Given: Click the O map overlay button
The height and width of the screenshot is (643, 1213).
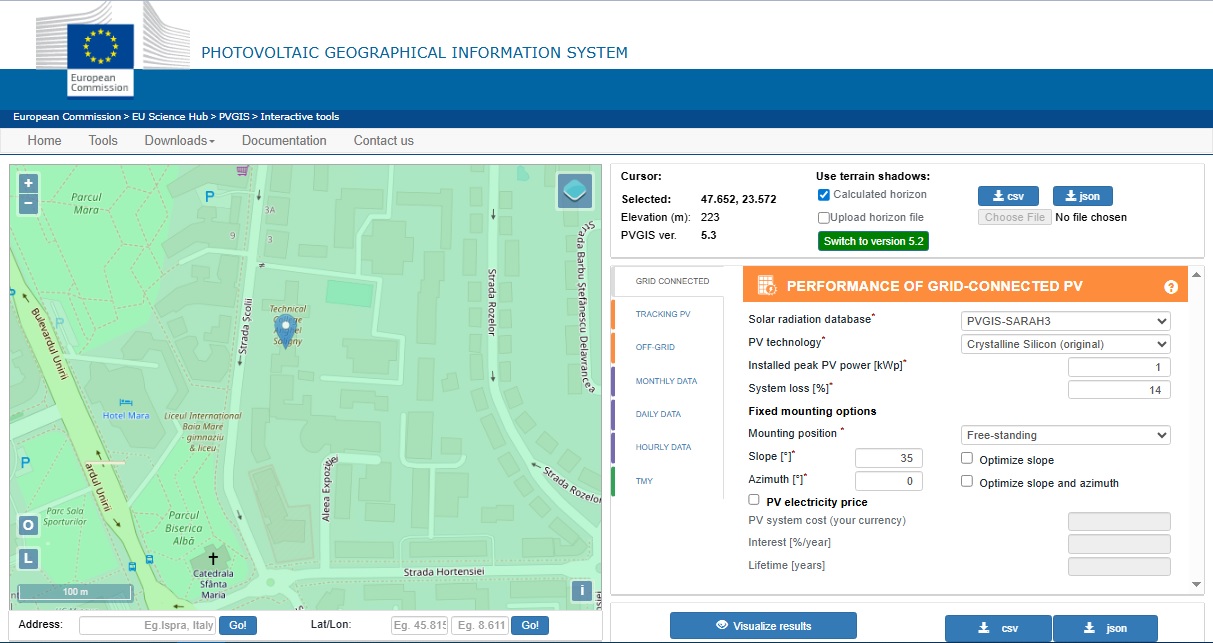Looking at the screenshot, I should (x=28, y=526).
